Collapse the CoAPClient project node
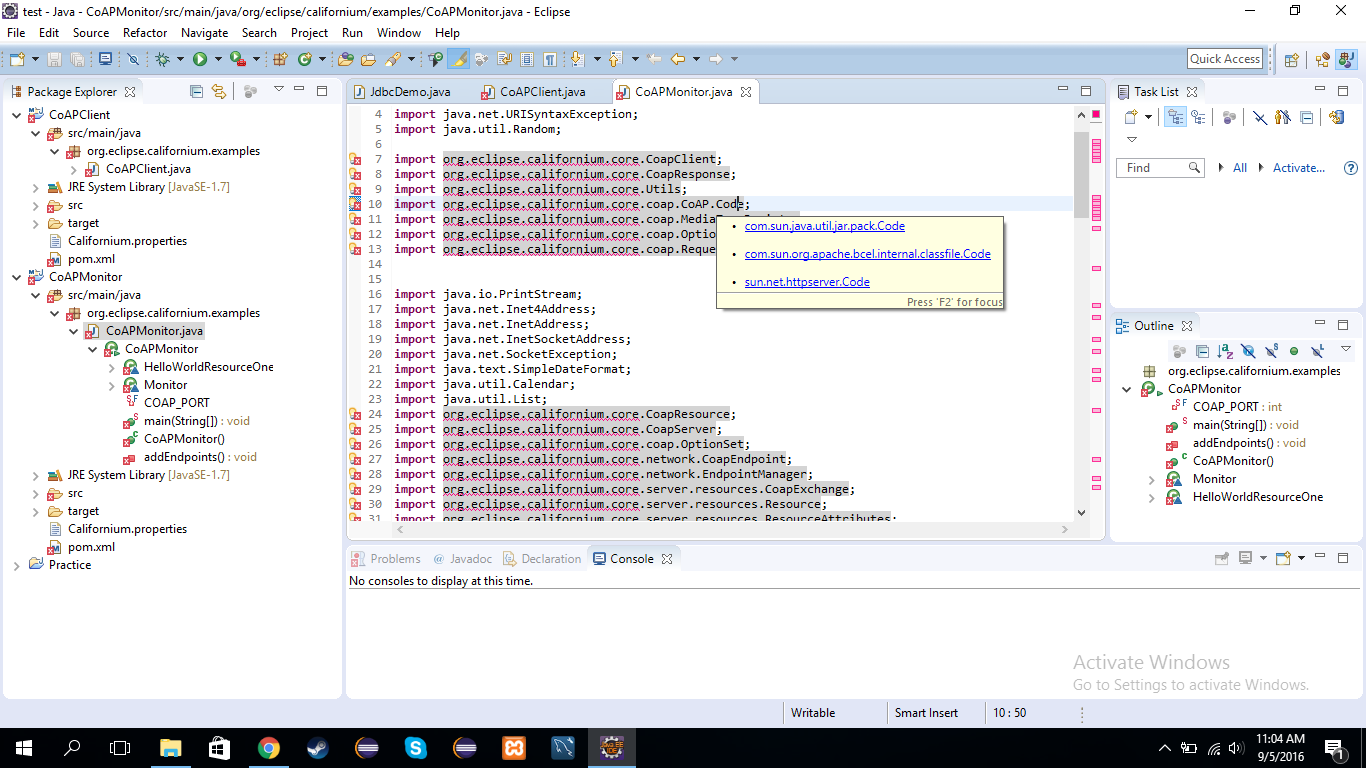The width and height of the screenshot is (1366, 768). 17,115
